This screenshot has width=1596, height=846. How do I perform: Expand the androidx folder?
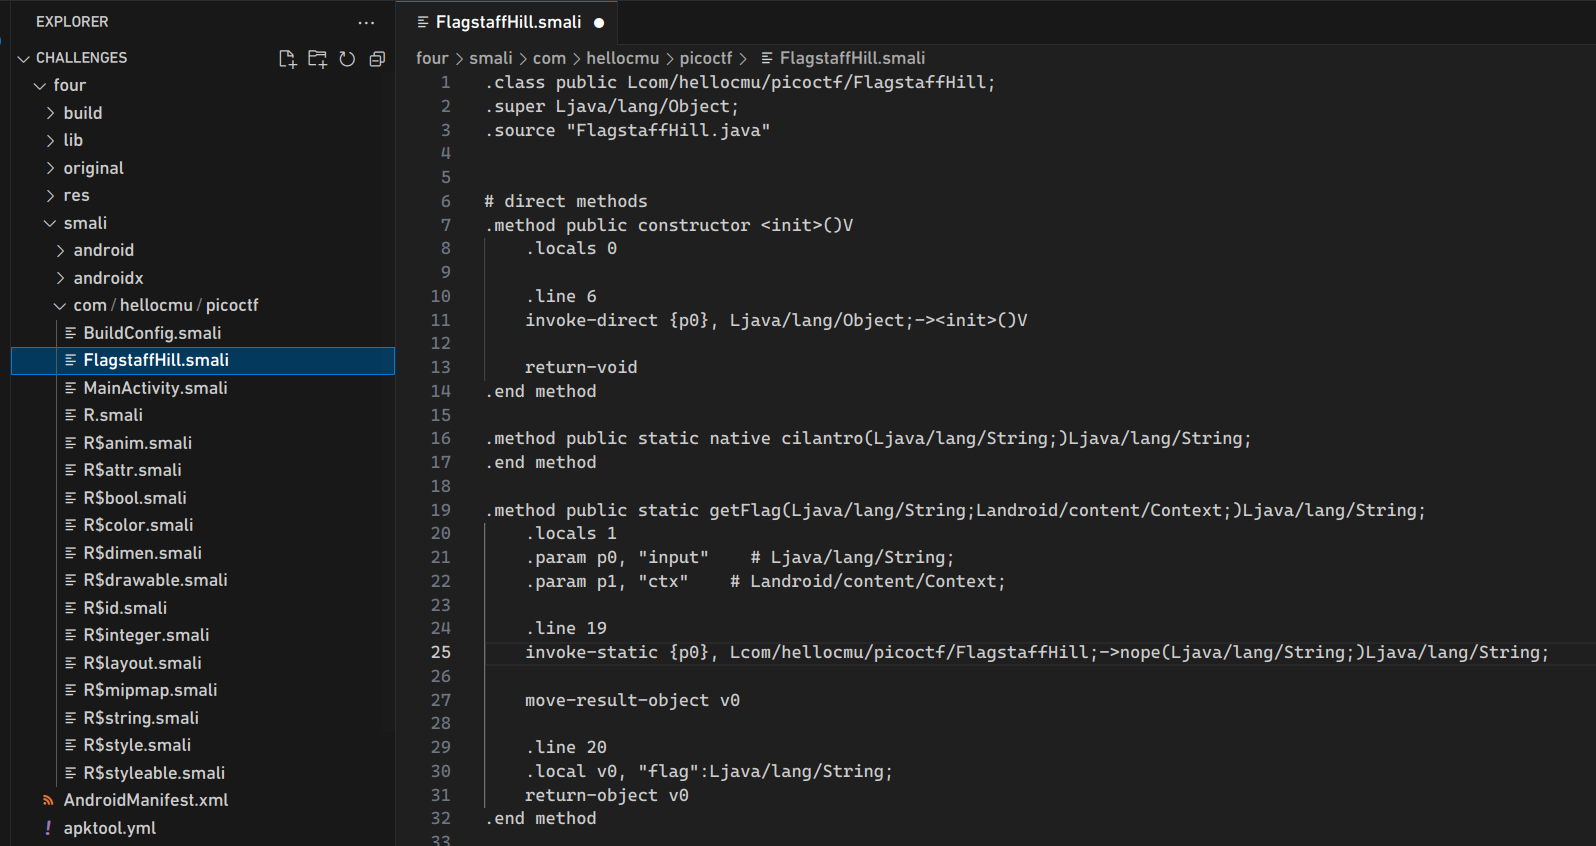tap(61, 278)
